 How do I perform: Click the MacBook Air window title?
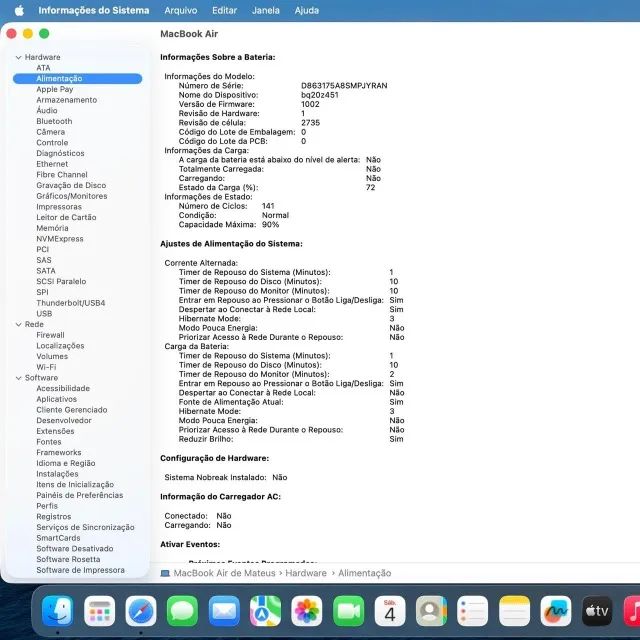189,34
